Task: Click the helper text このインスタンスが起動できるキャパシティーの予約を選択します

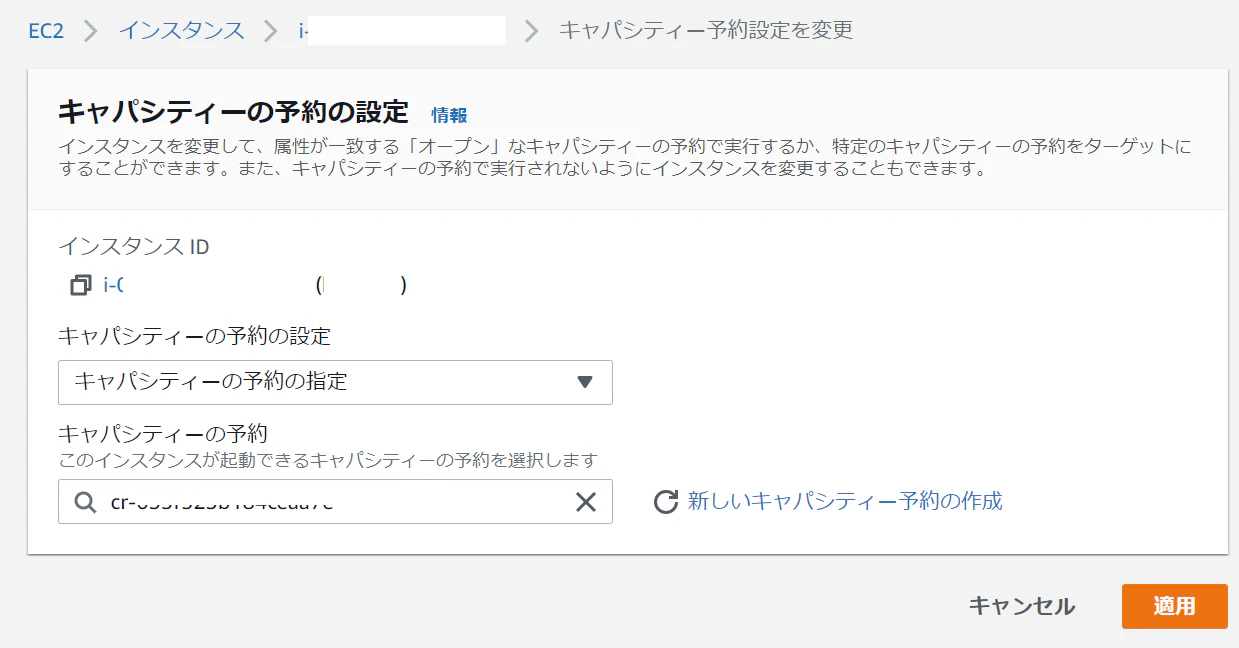Action: pos(328,460)
